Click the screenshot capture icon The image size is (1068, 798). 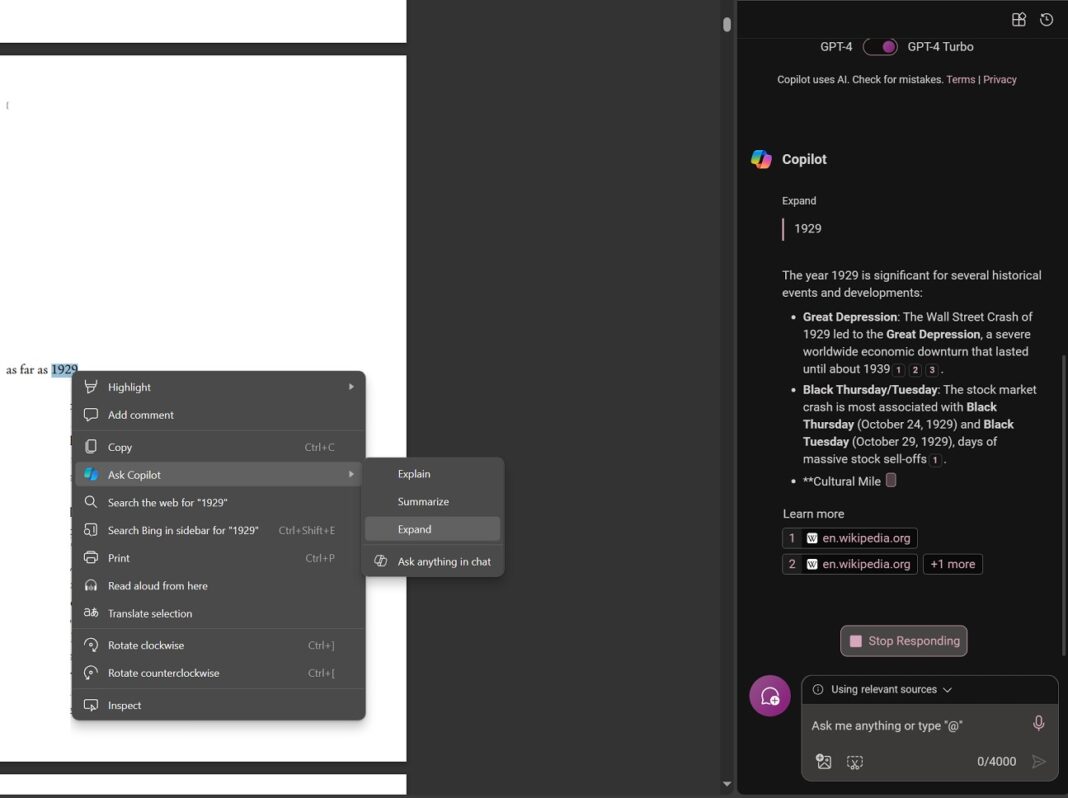pyautogui.click(x=855, y=761)
